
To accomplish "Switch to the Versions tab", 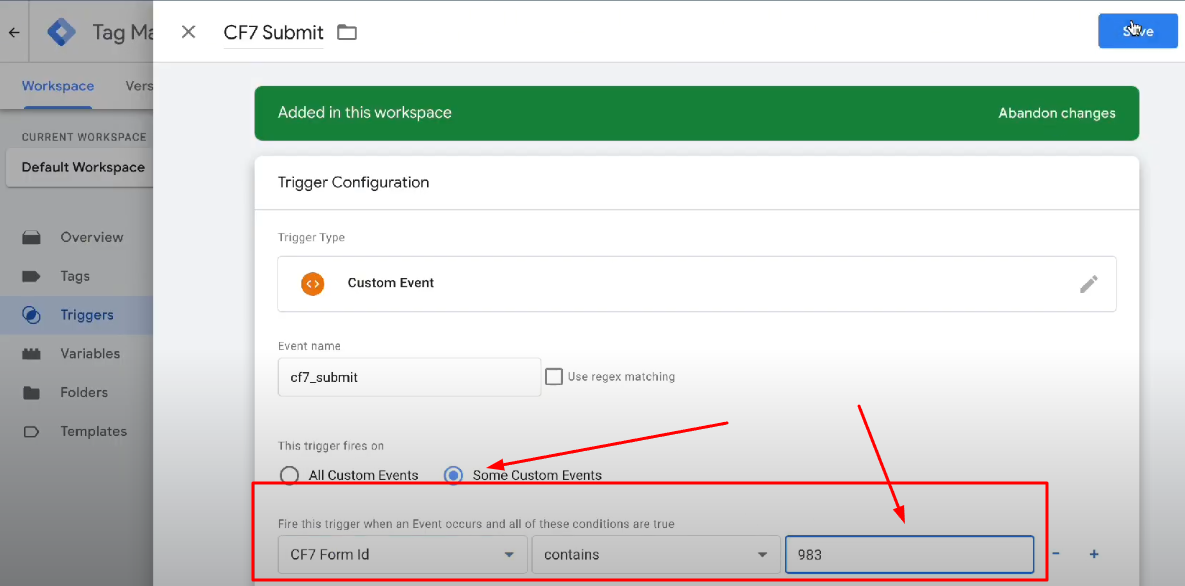I will (x=140, y=86).
